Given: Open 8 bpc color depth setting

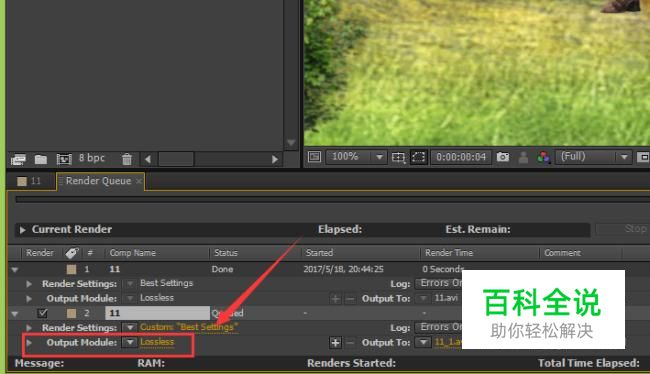Looking at the screenshot, I should 92,158.
